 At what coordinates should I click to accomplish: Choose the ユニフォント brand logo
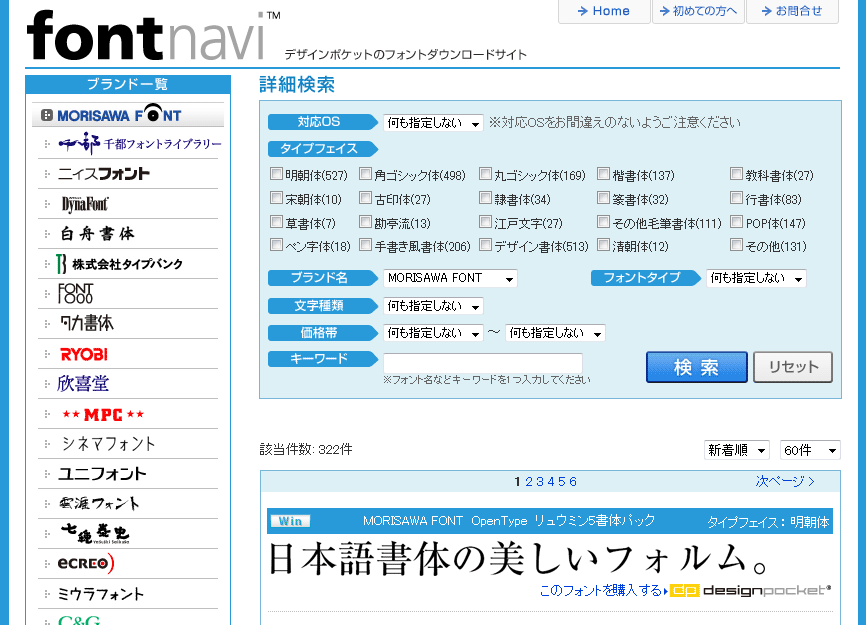(103, 474)
